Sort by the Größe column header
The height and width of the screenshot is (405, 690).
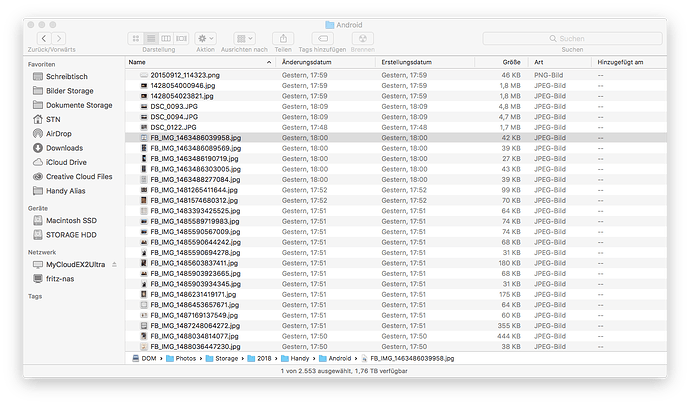coord(502,62)
